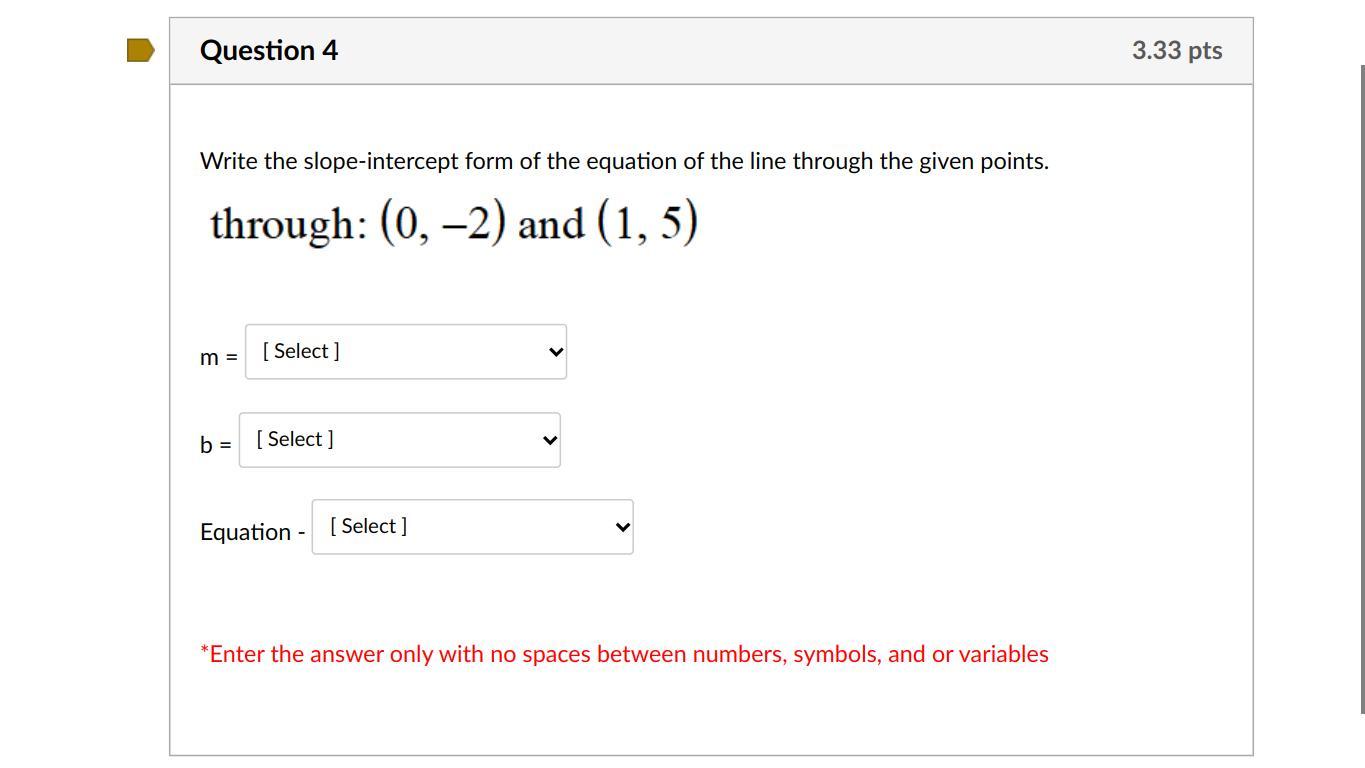The height and width of the screenshot is (768, 1365).
Task: Click the chevron arrow of the b dropdown
Action: [550, 440]
